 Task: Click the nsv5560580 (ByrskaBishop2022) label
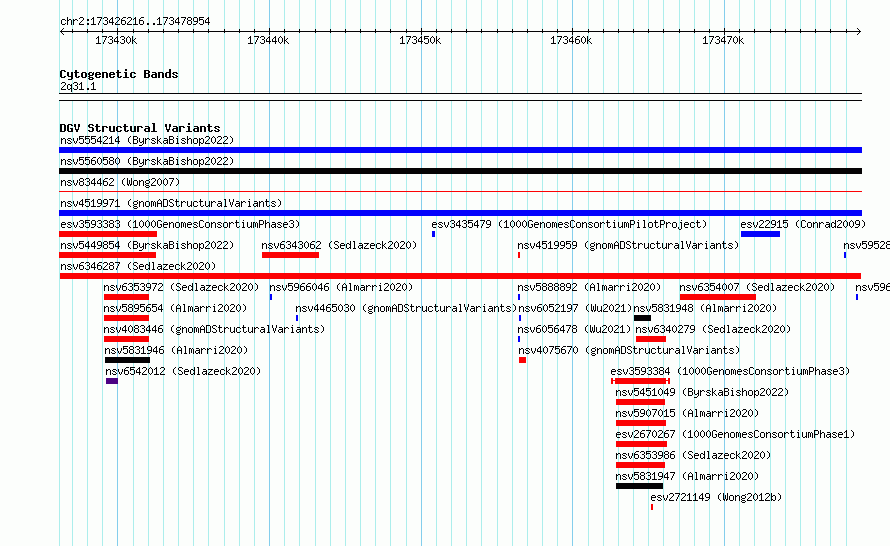pos(147,161)
